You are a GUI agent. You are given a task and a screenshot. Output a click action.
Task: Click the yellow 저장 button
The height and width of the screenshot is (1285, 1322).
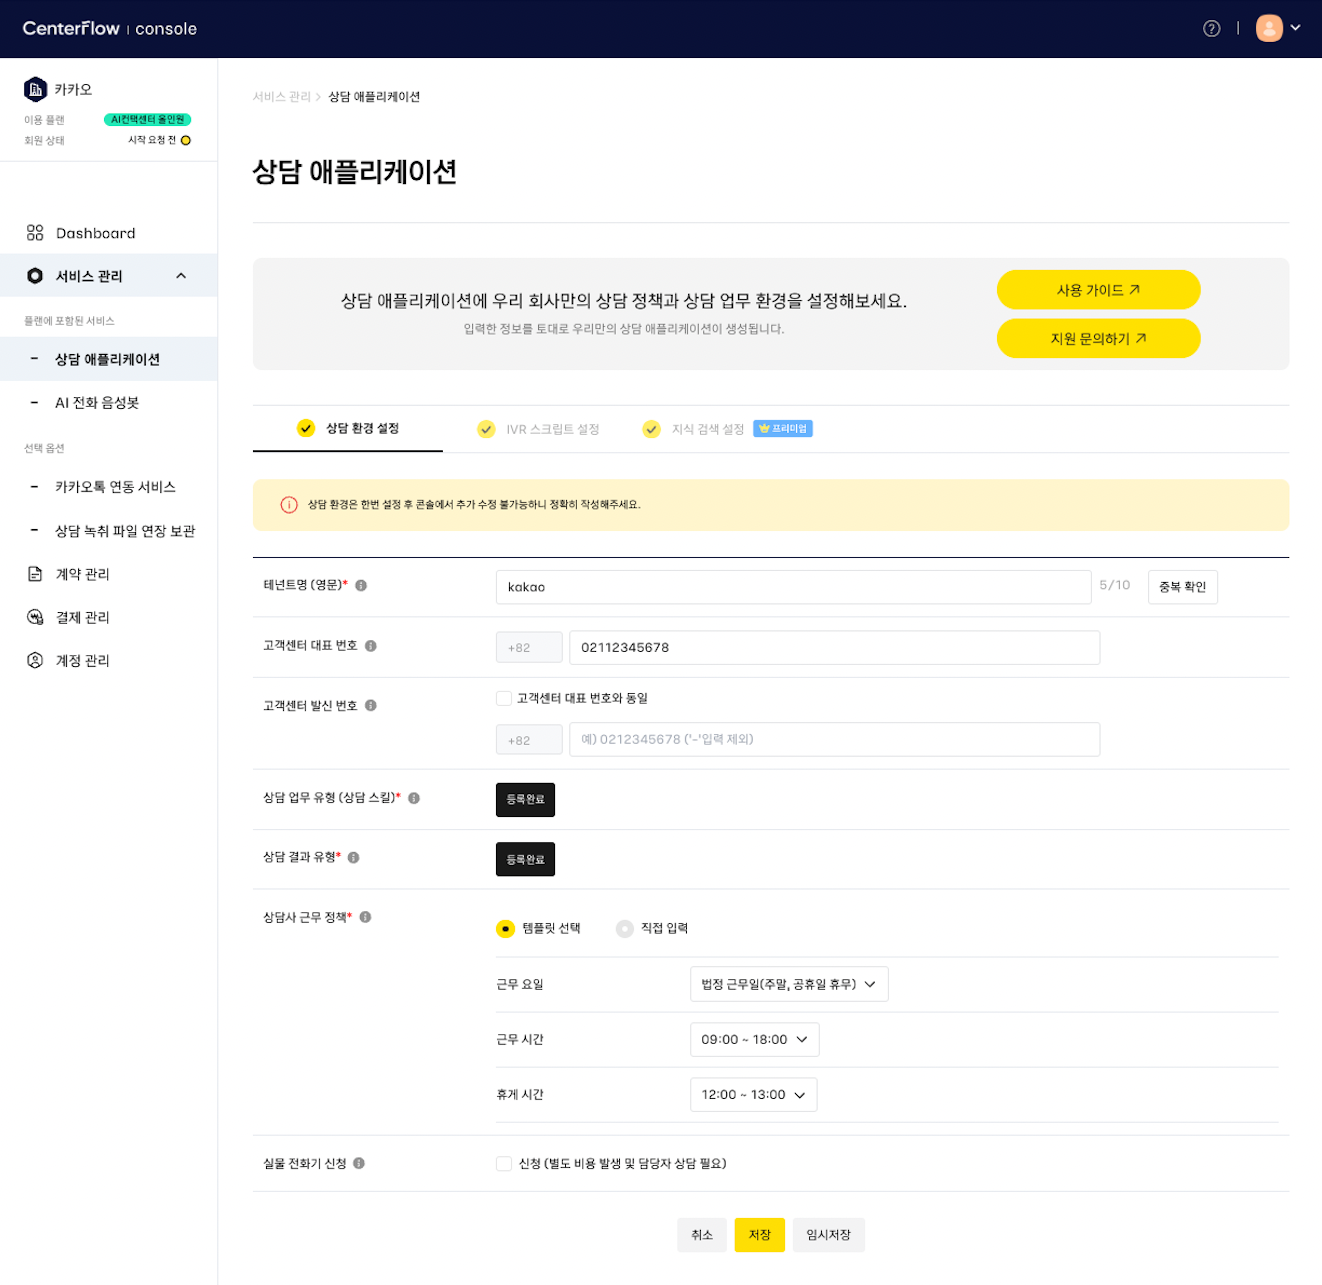(x=759, y=1235)
